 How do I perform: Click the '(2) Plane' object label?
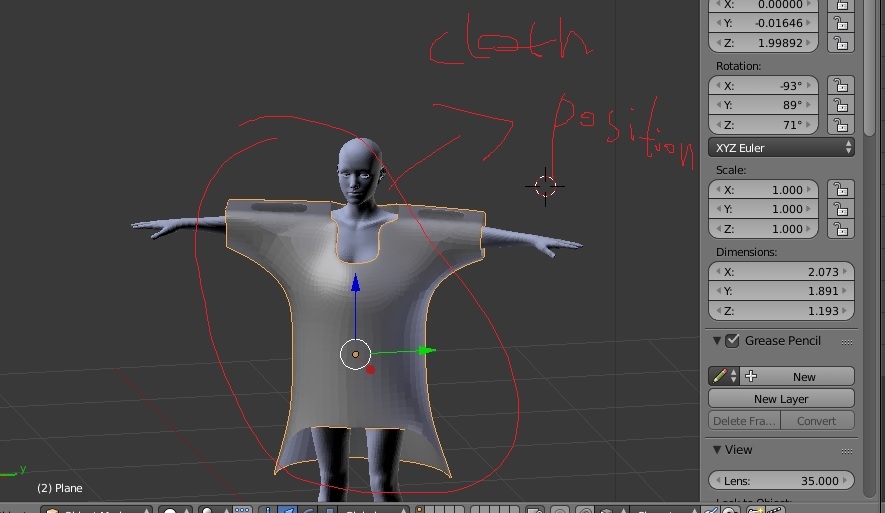coord(60,488)
